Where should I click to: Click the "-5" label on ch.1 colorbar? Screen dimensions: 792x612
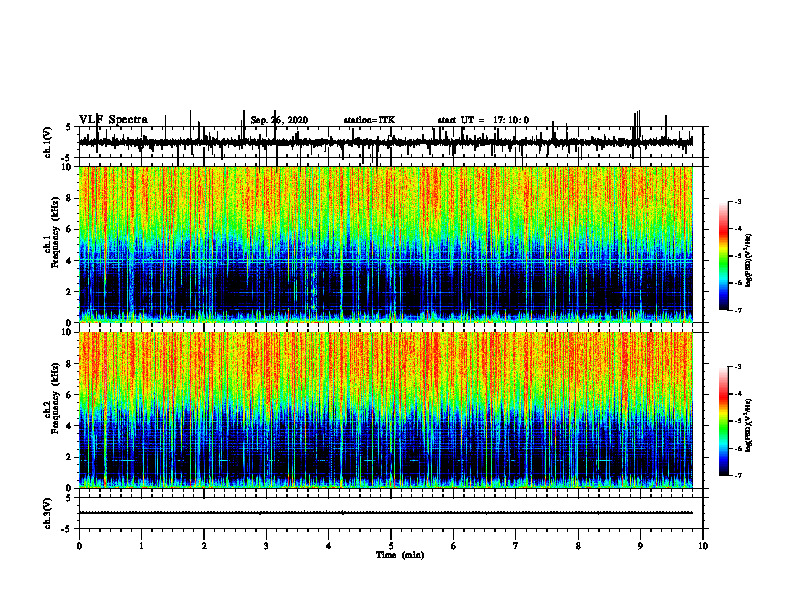tap(738, 256)
